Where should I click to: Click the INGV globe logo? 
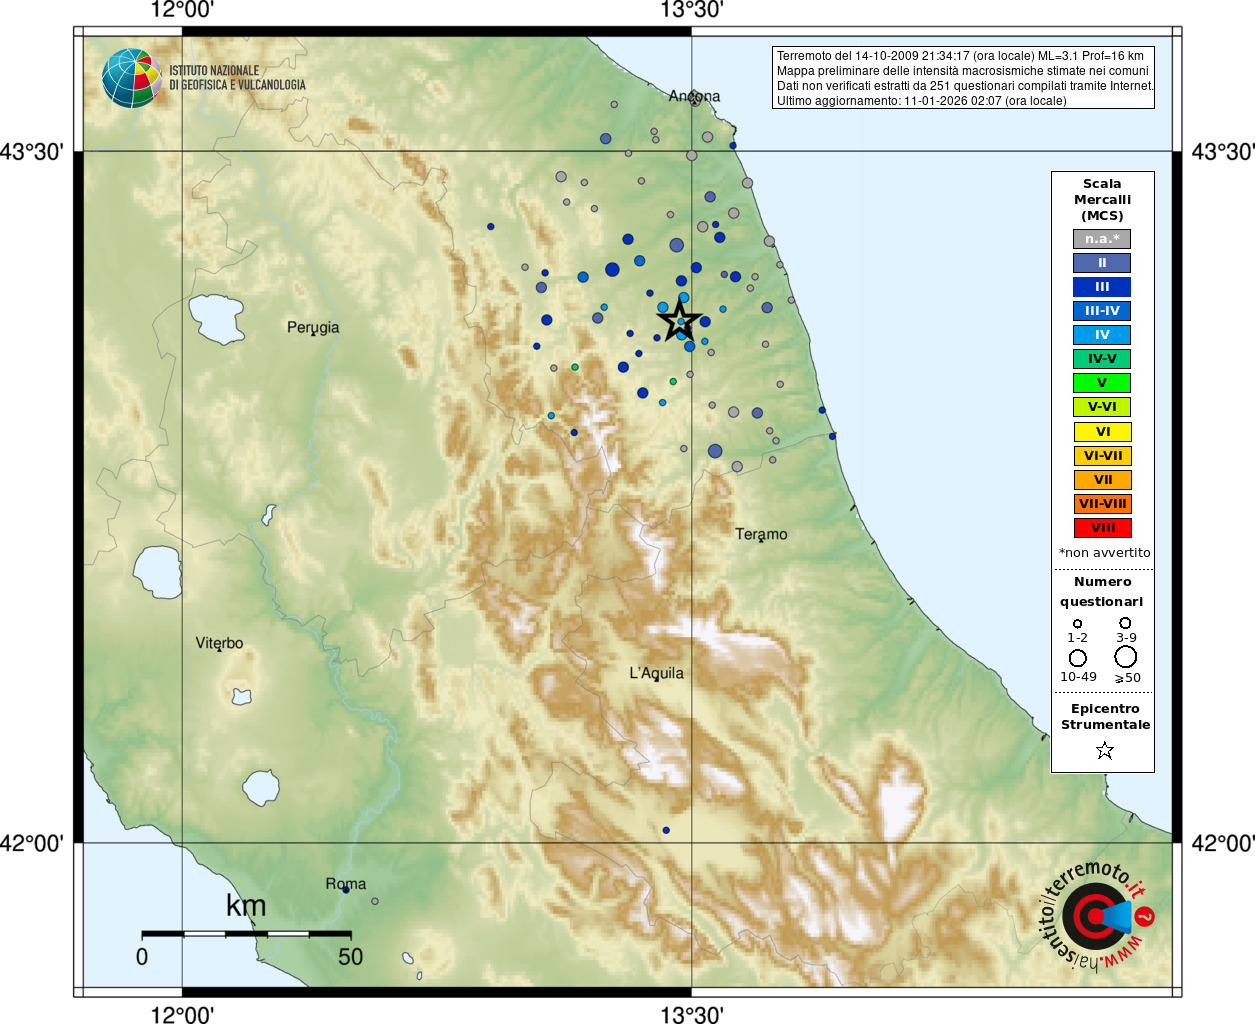coord(131,78)
